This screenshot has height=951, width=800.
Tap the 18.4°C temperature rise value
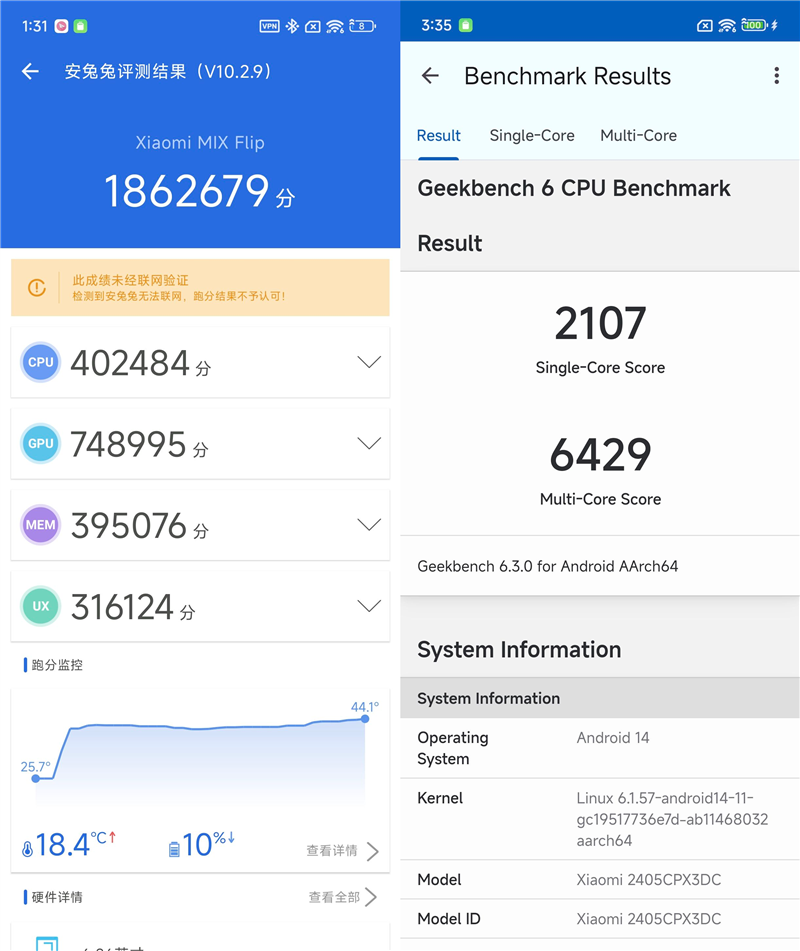click(75, 844)
